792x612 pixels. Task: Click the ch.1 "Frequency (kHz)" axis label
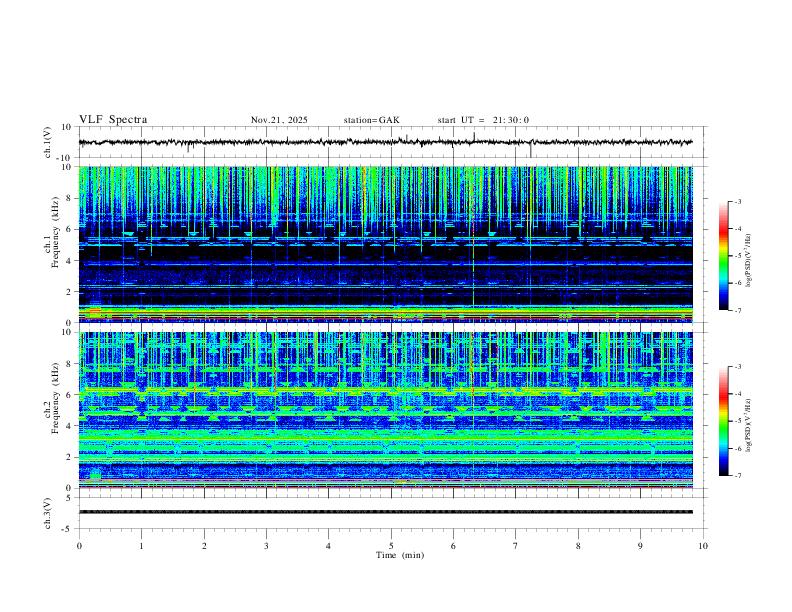(x=55, y=233)
